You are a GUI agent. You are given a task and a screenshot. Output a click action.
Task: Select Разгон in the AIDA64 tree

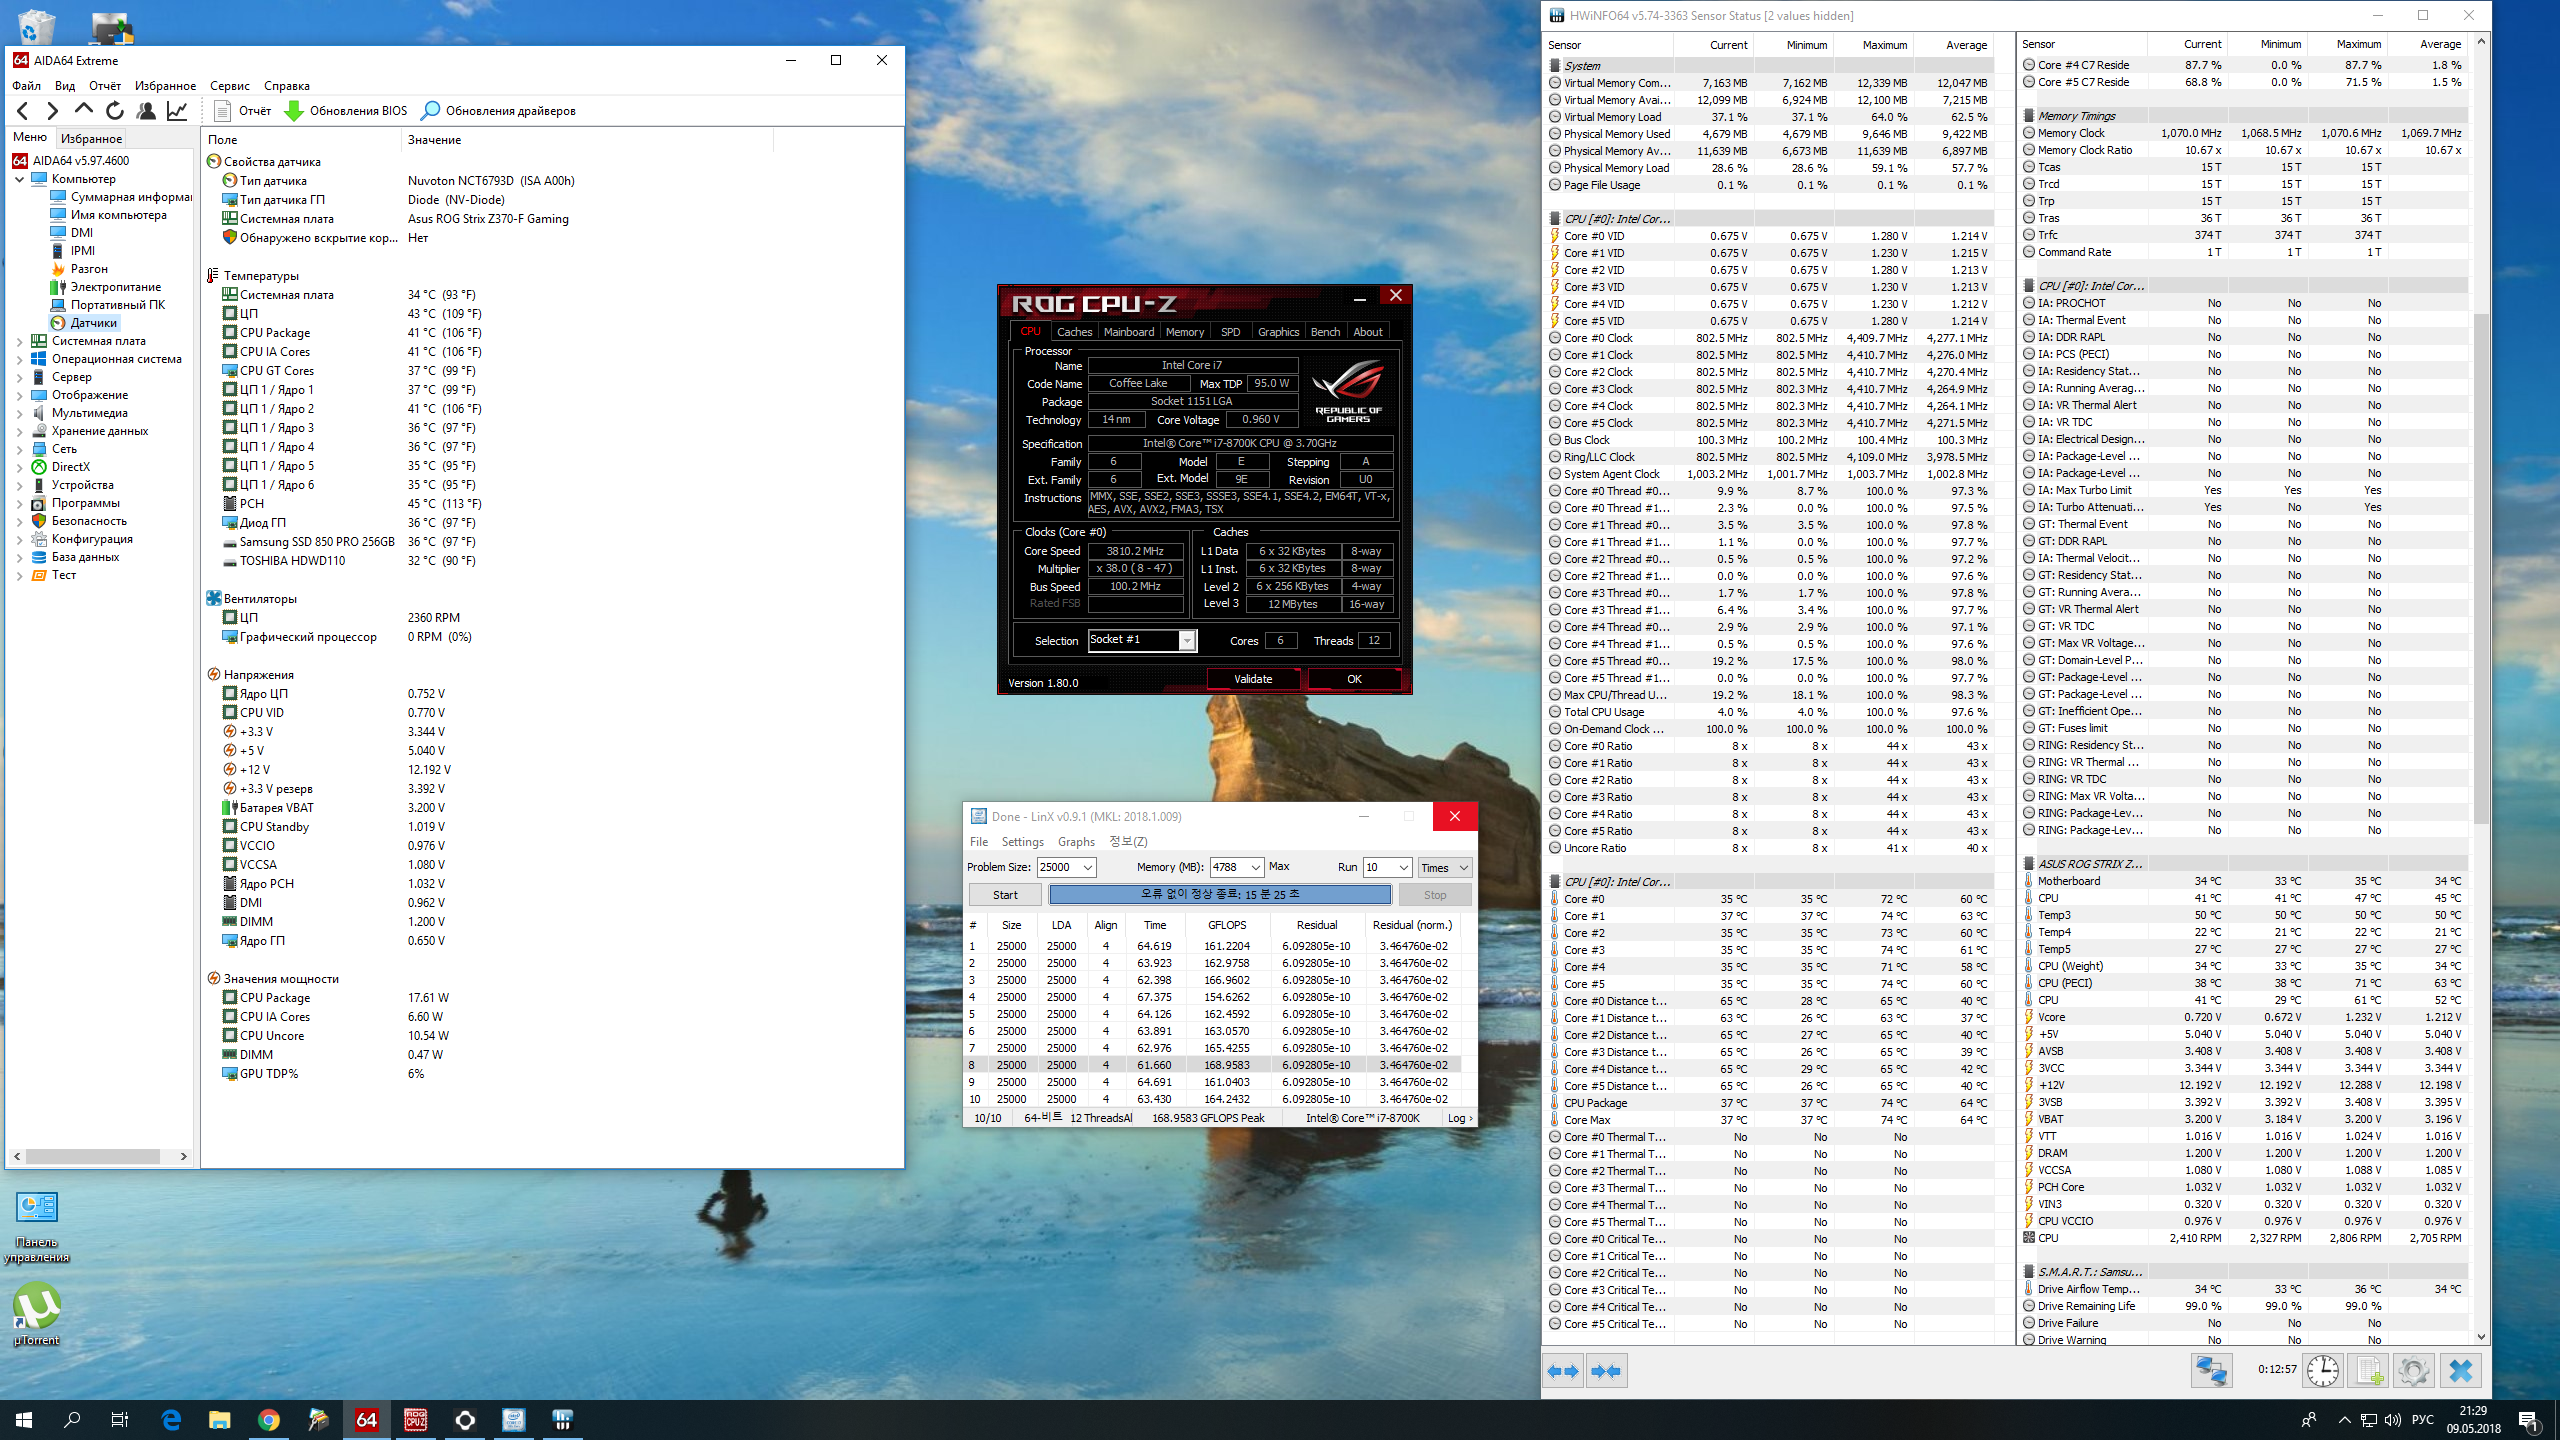tap(89, 269)
